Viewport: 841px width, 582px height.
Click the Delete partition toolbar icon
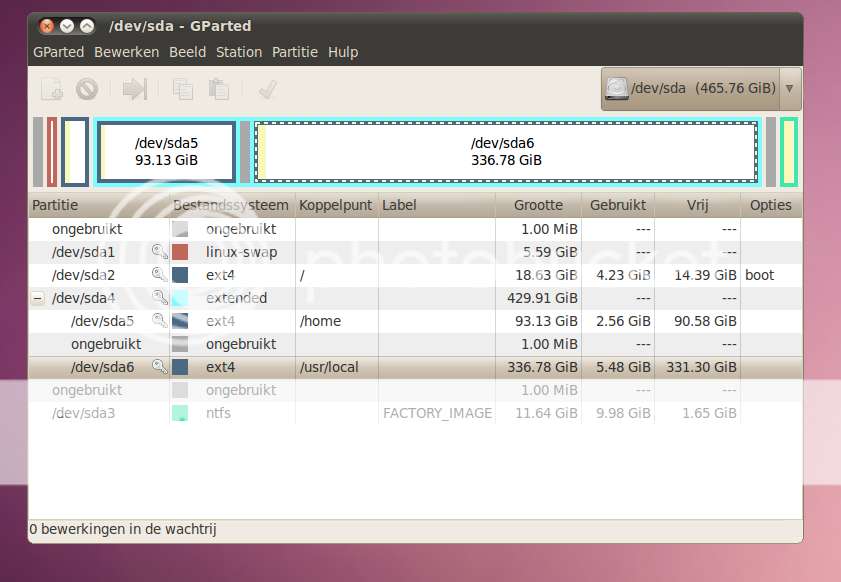[87, 90]
